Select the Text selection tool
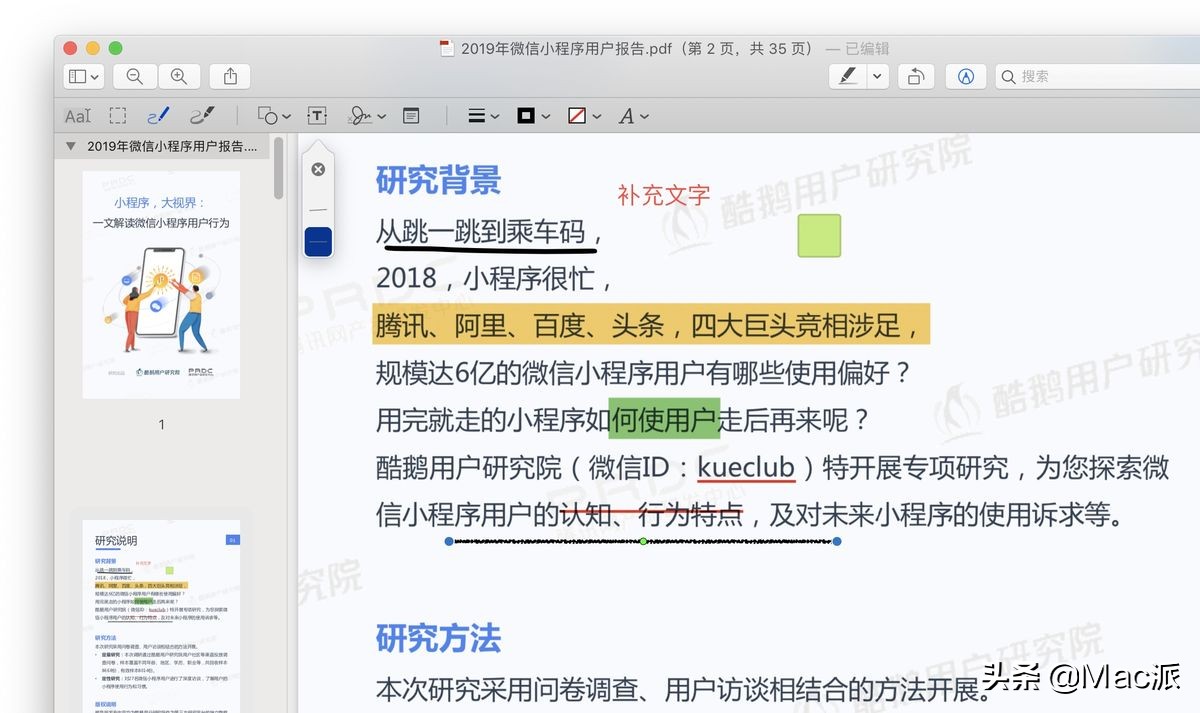Viewport: 1200px width, 713px height. pos(77,115)
